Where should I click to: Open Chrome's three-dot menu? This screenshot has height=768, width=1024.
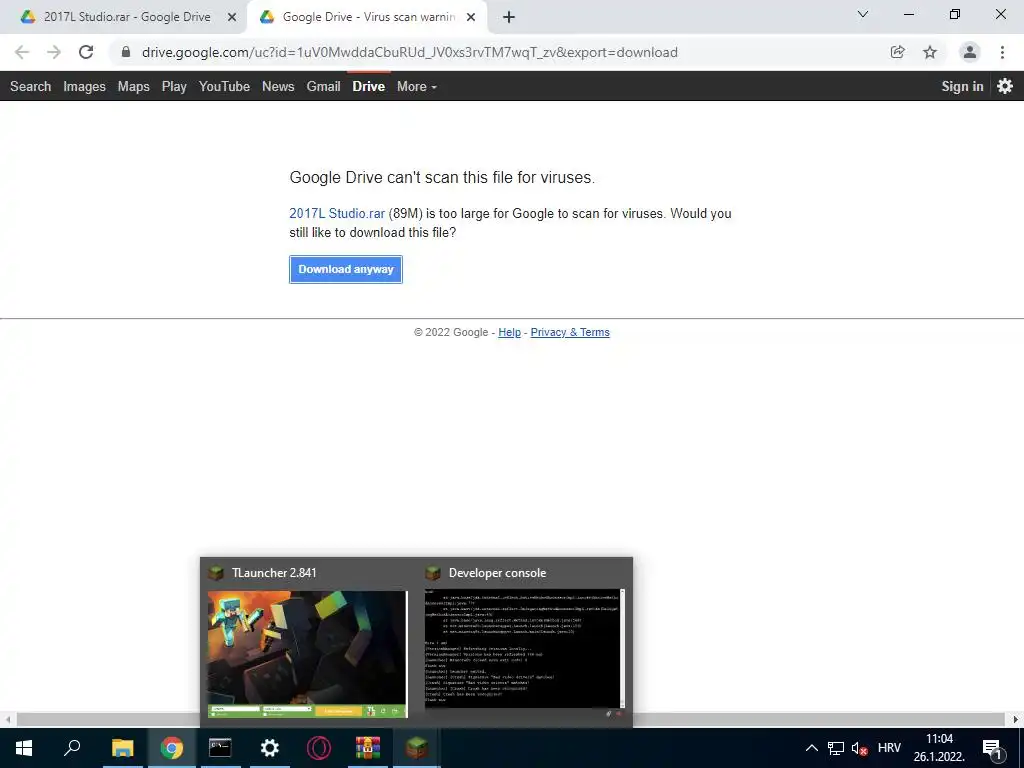(1002, 52)
